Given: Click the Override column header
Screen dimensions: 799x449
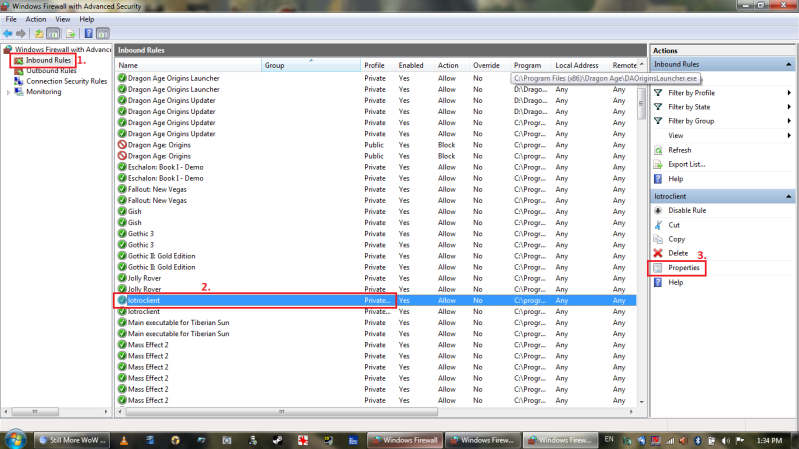Looking at the screenshot, I should coord(490,65).
